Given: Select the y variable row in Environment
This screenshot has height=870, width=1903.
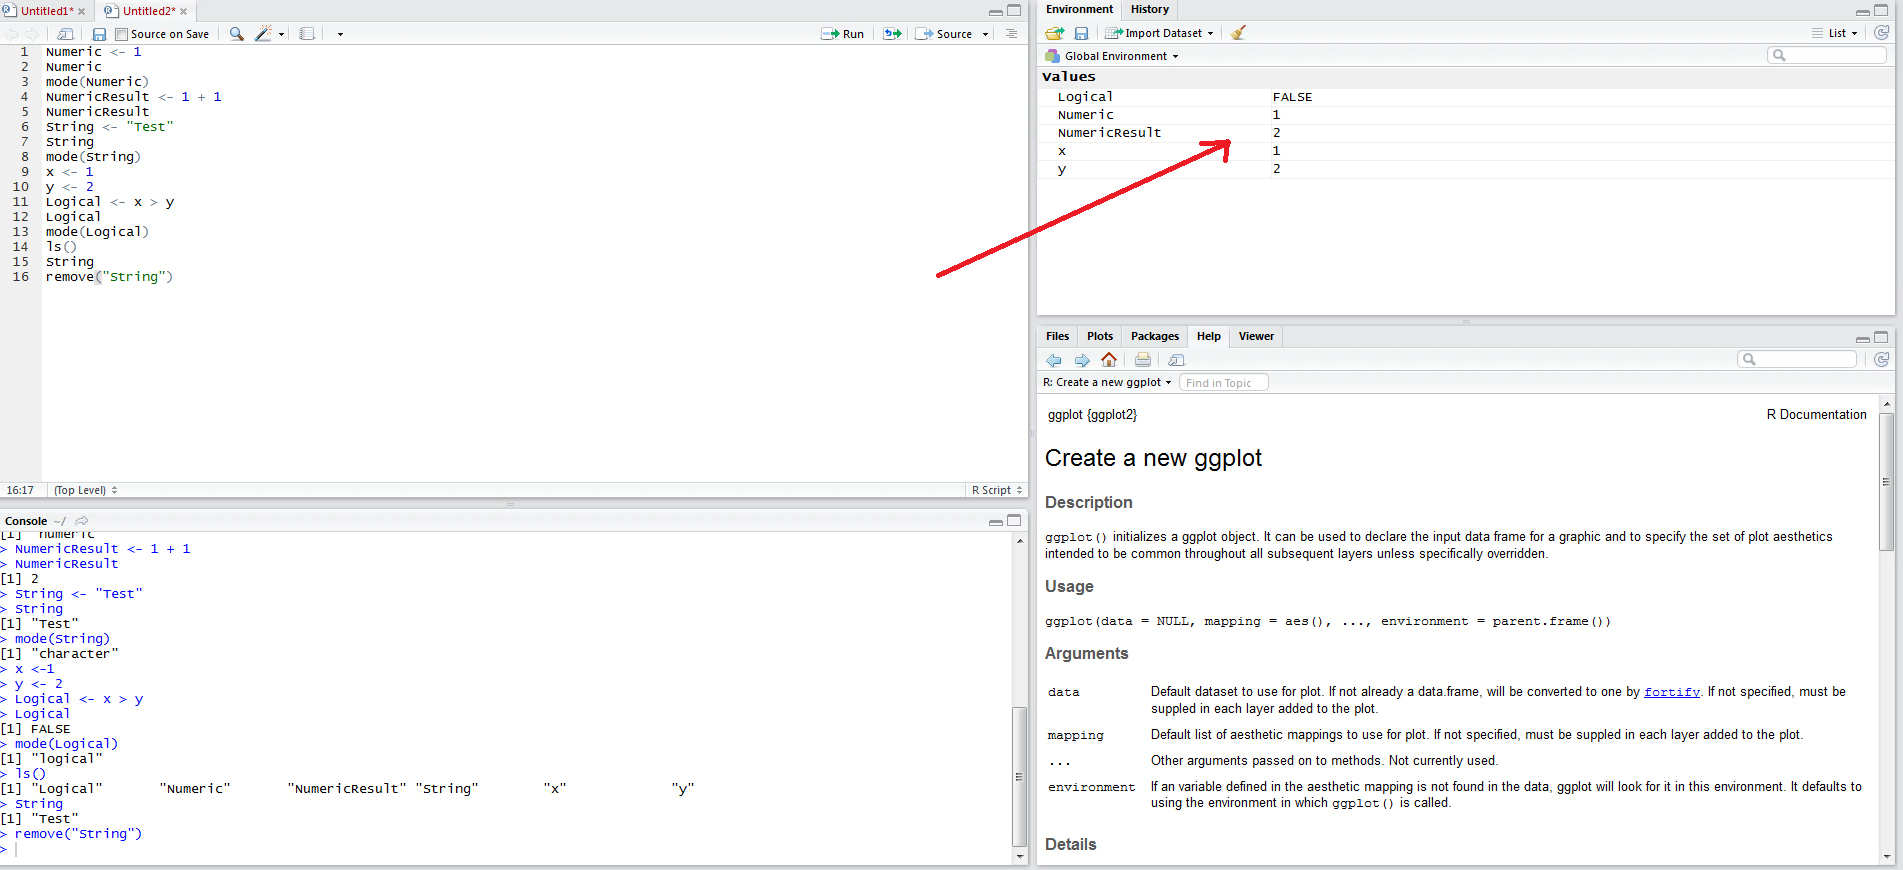Looking at the screenshot, I should (1465, 169).
